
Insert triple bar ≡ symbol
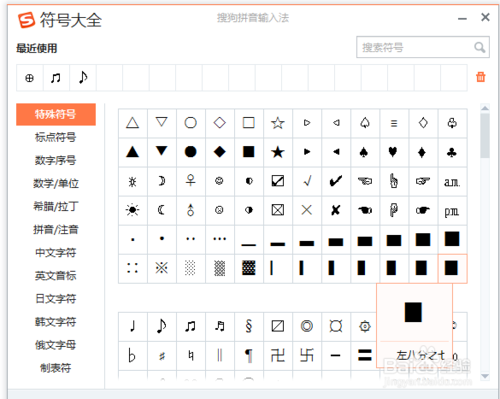[394, 123]
